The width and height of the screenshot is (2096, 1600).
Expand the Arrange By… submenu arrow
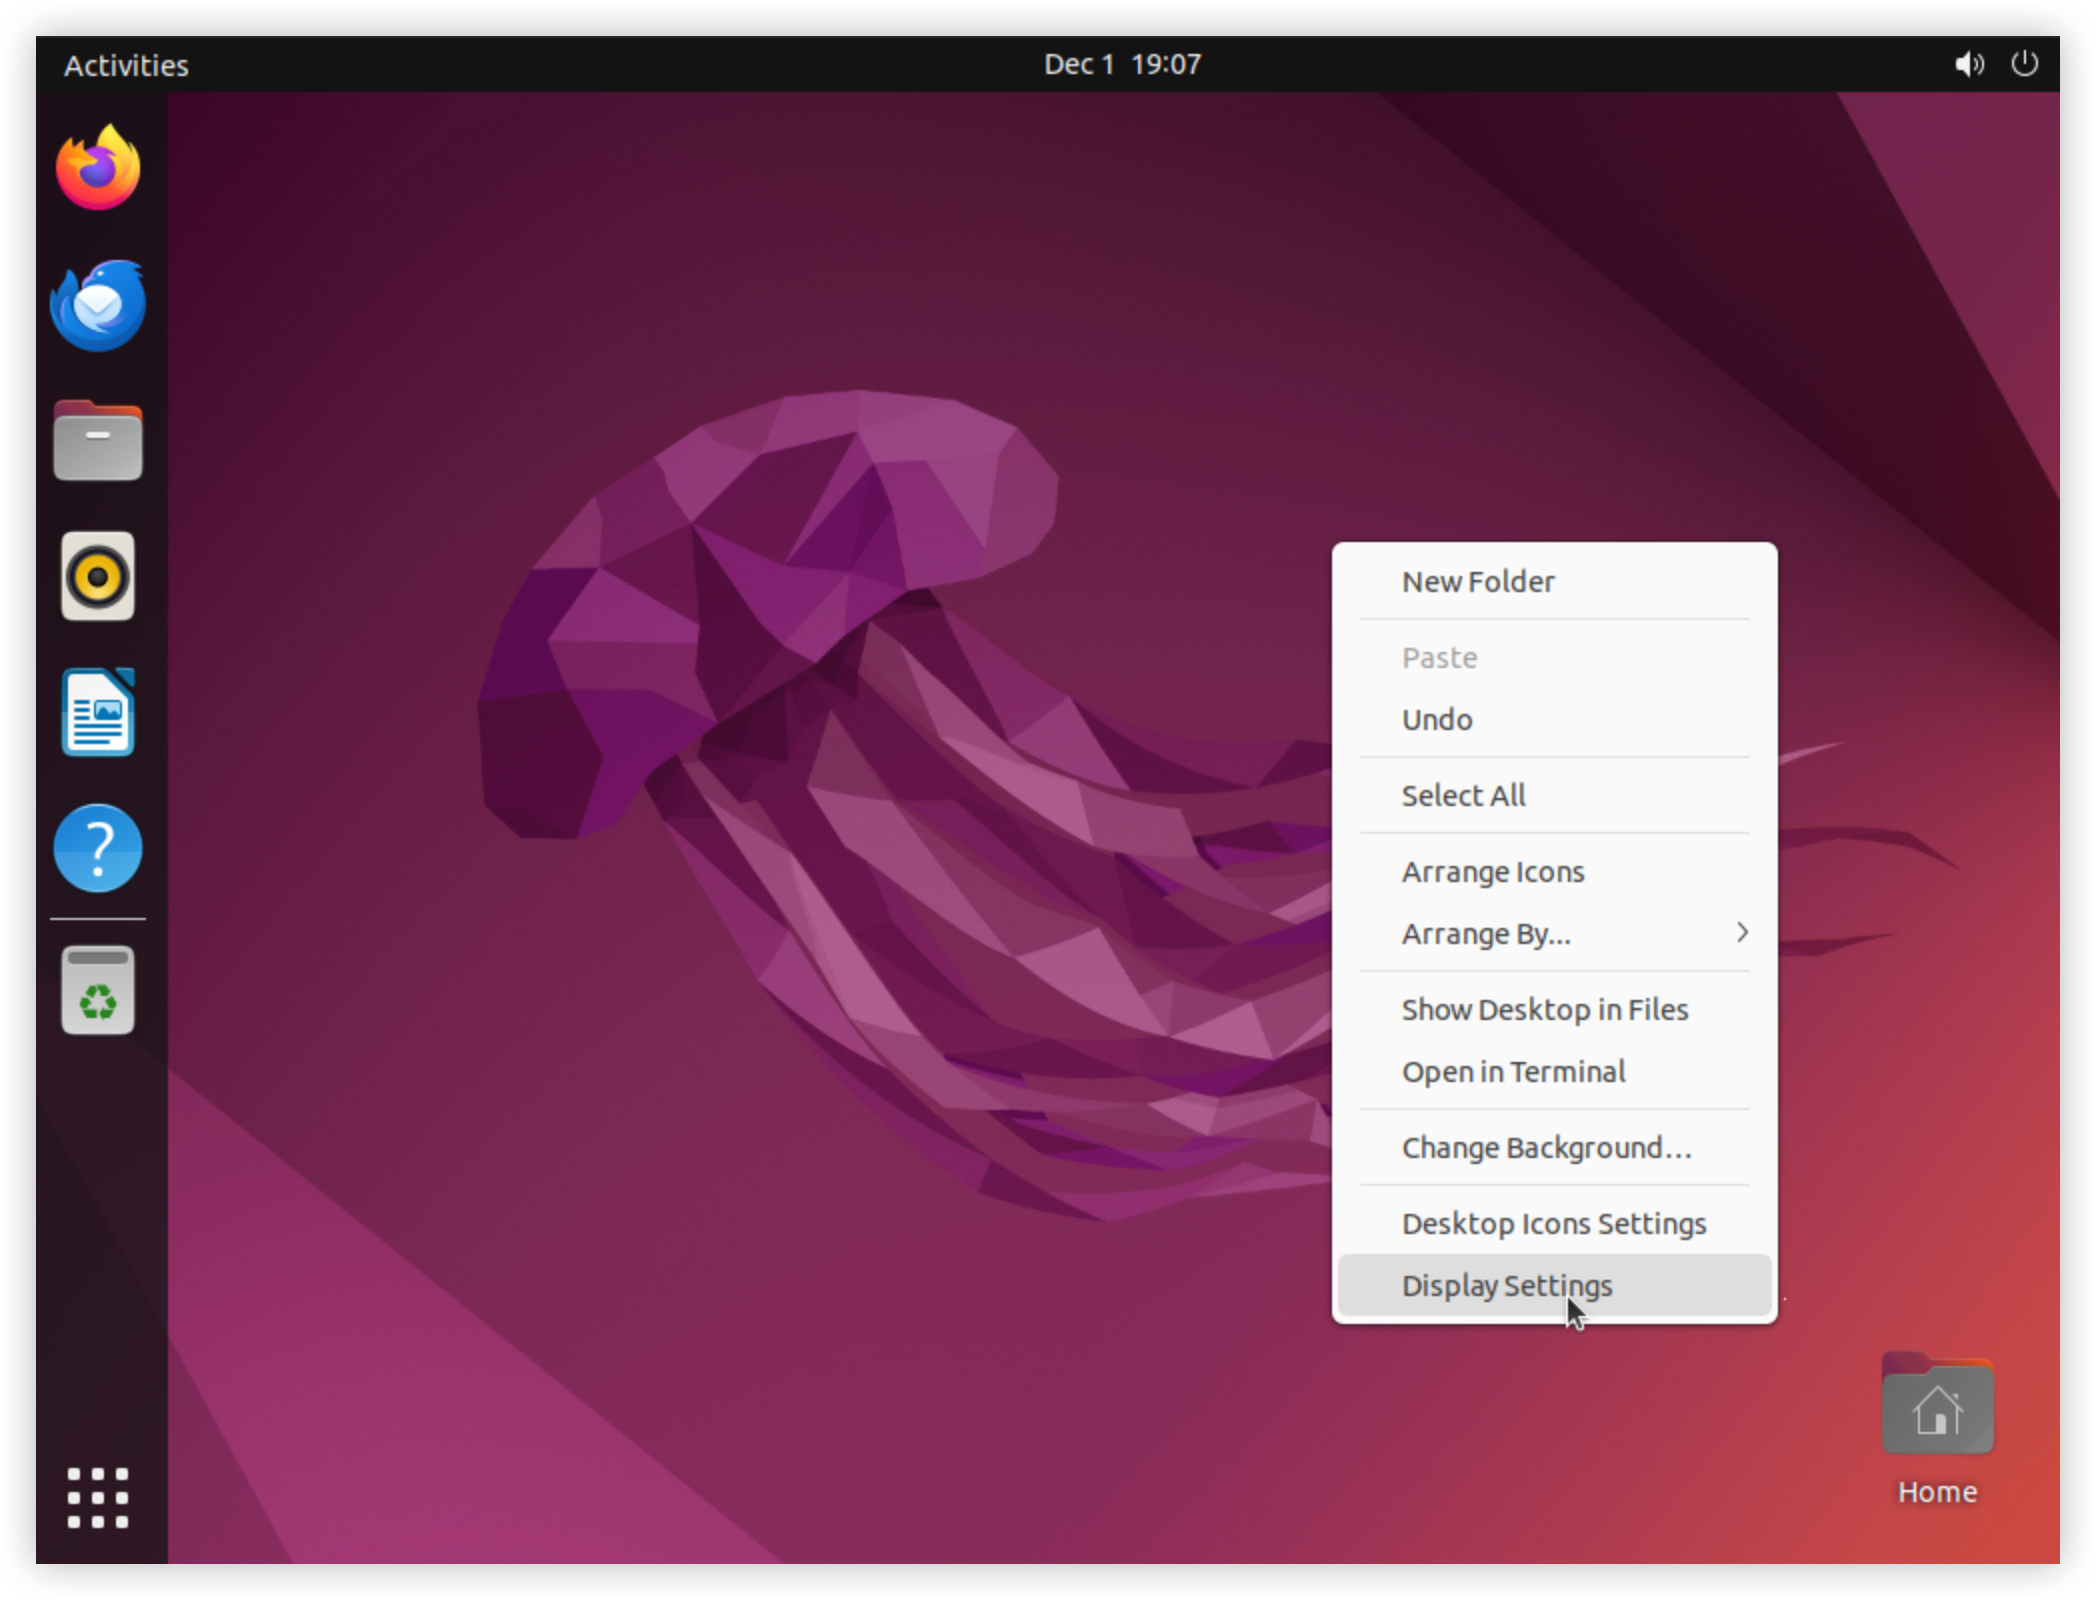(x=1742, y=932)
